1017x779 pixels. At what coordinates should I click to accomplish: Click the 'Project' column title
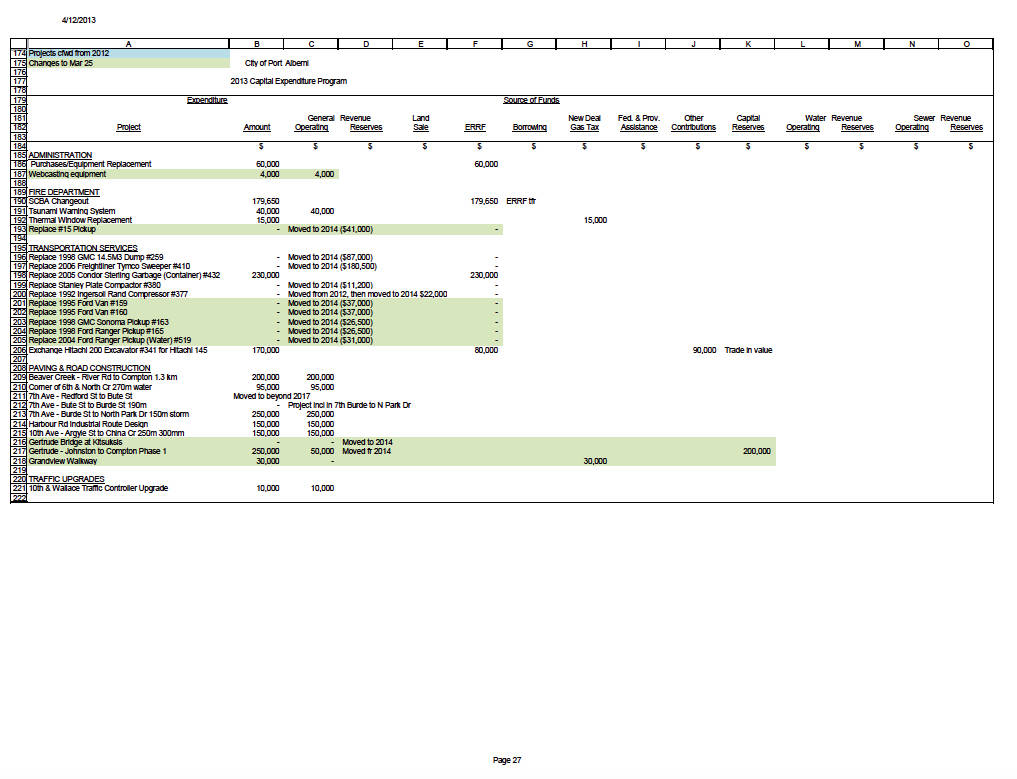point(128,127)
